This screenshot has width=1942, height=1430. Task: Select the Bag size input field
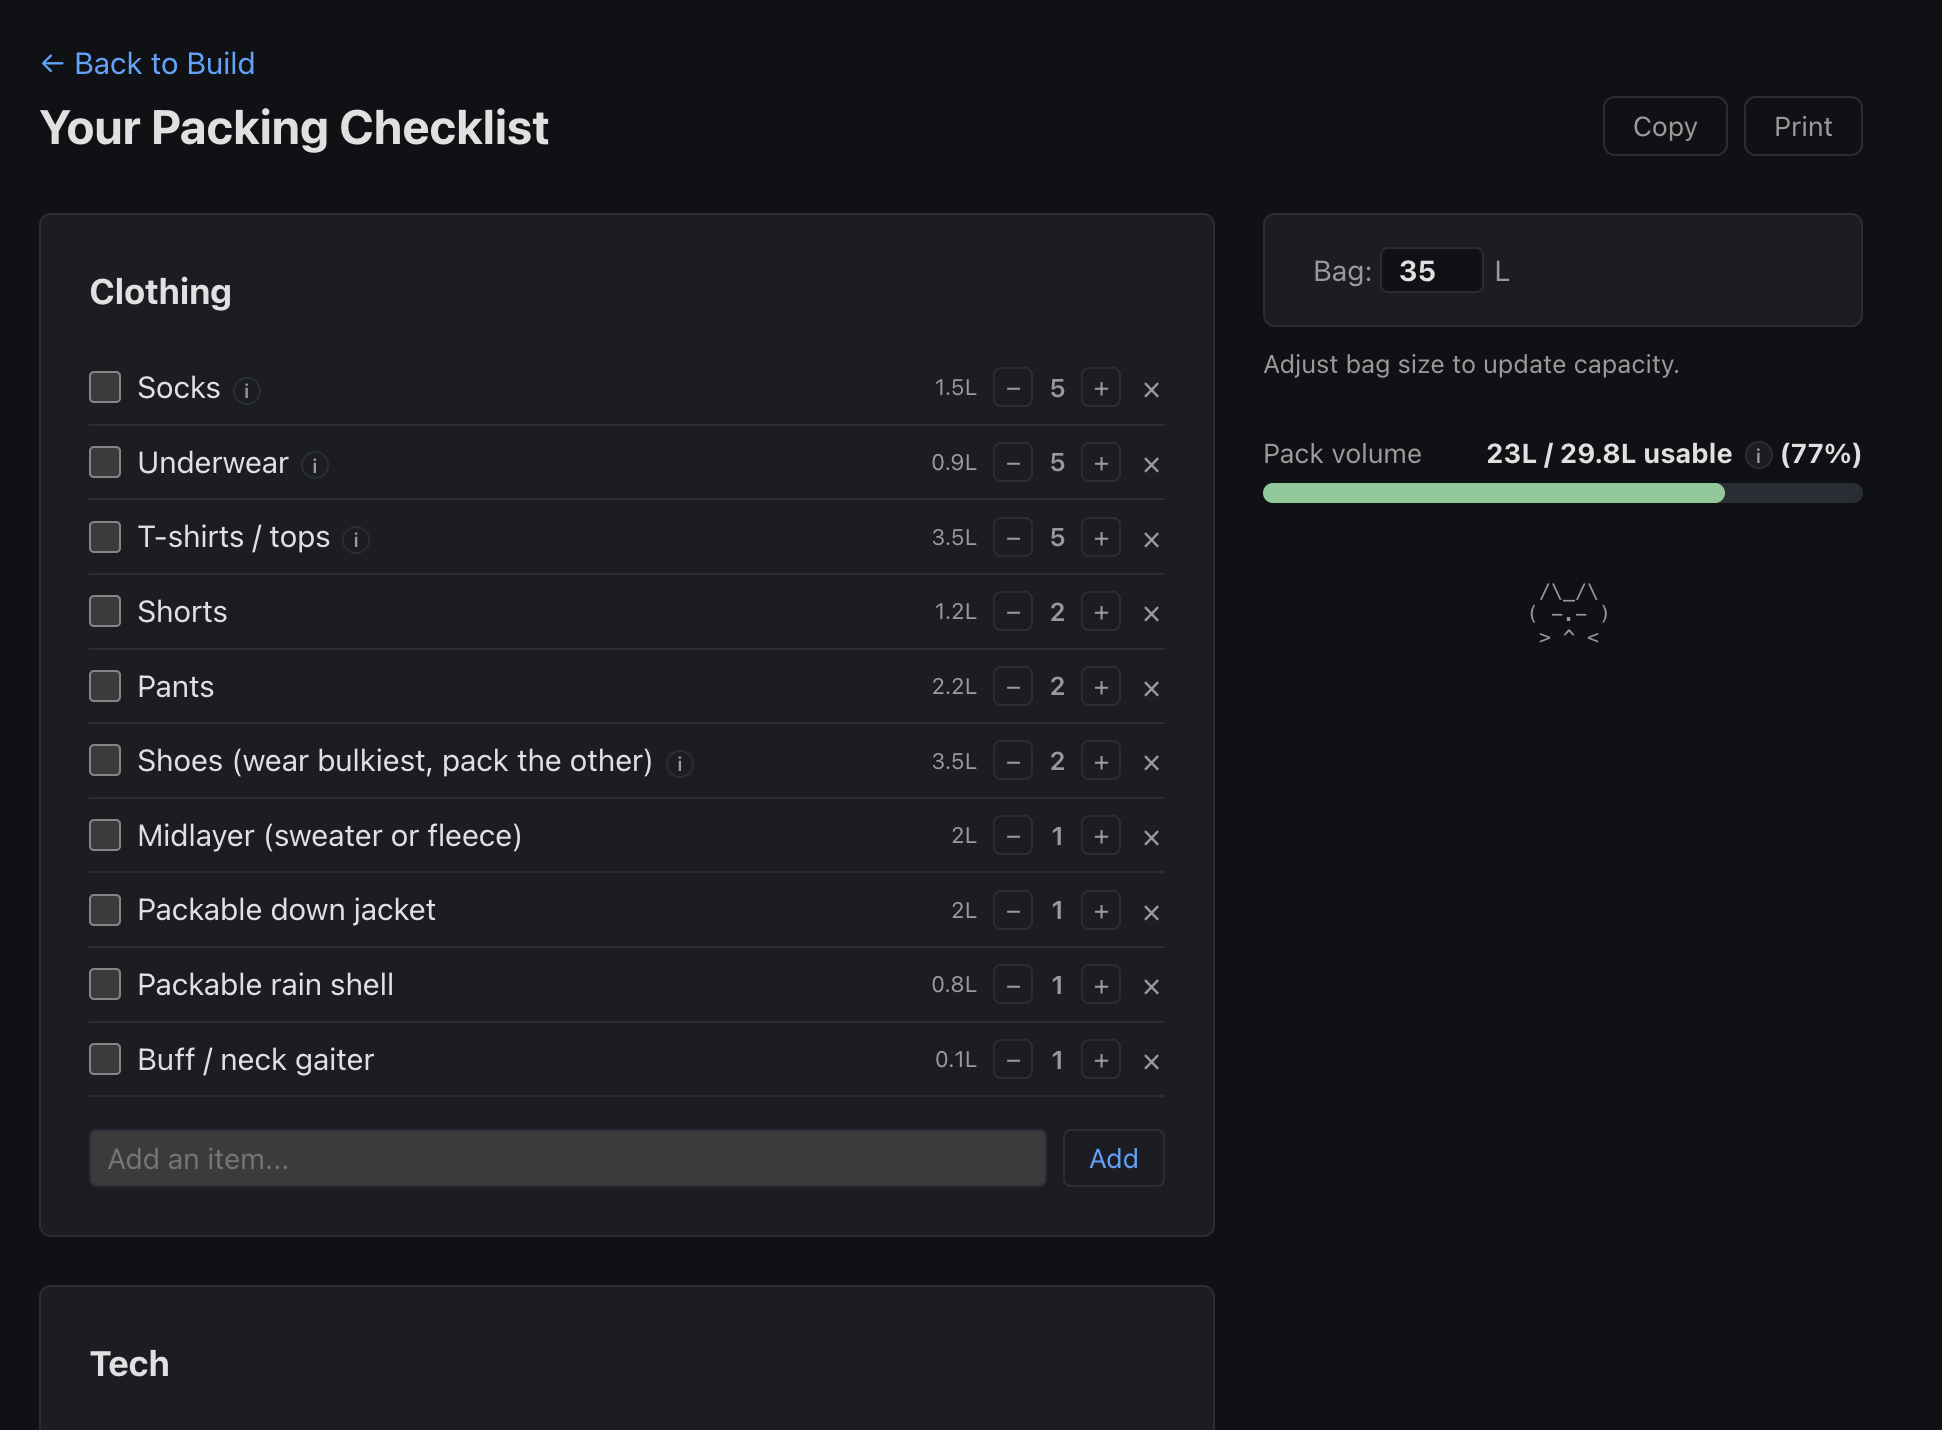[x=1432, y=270]
